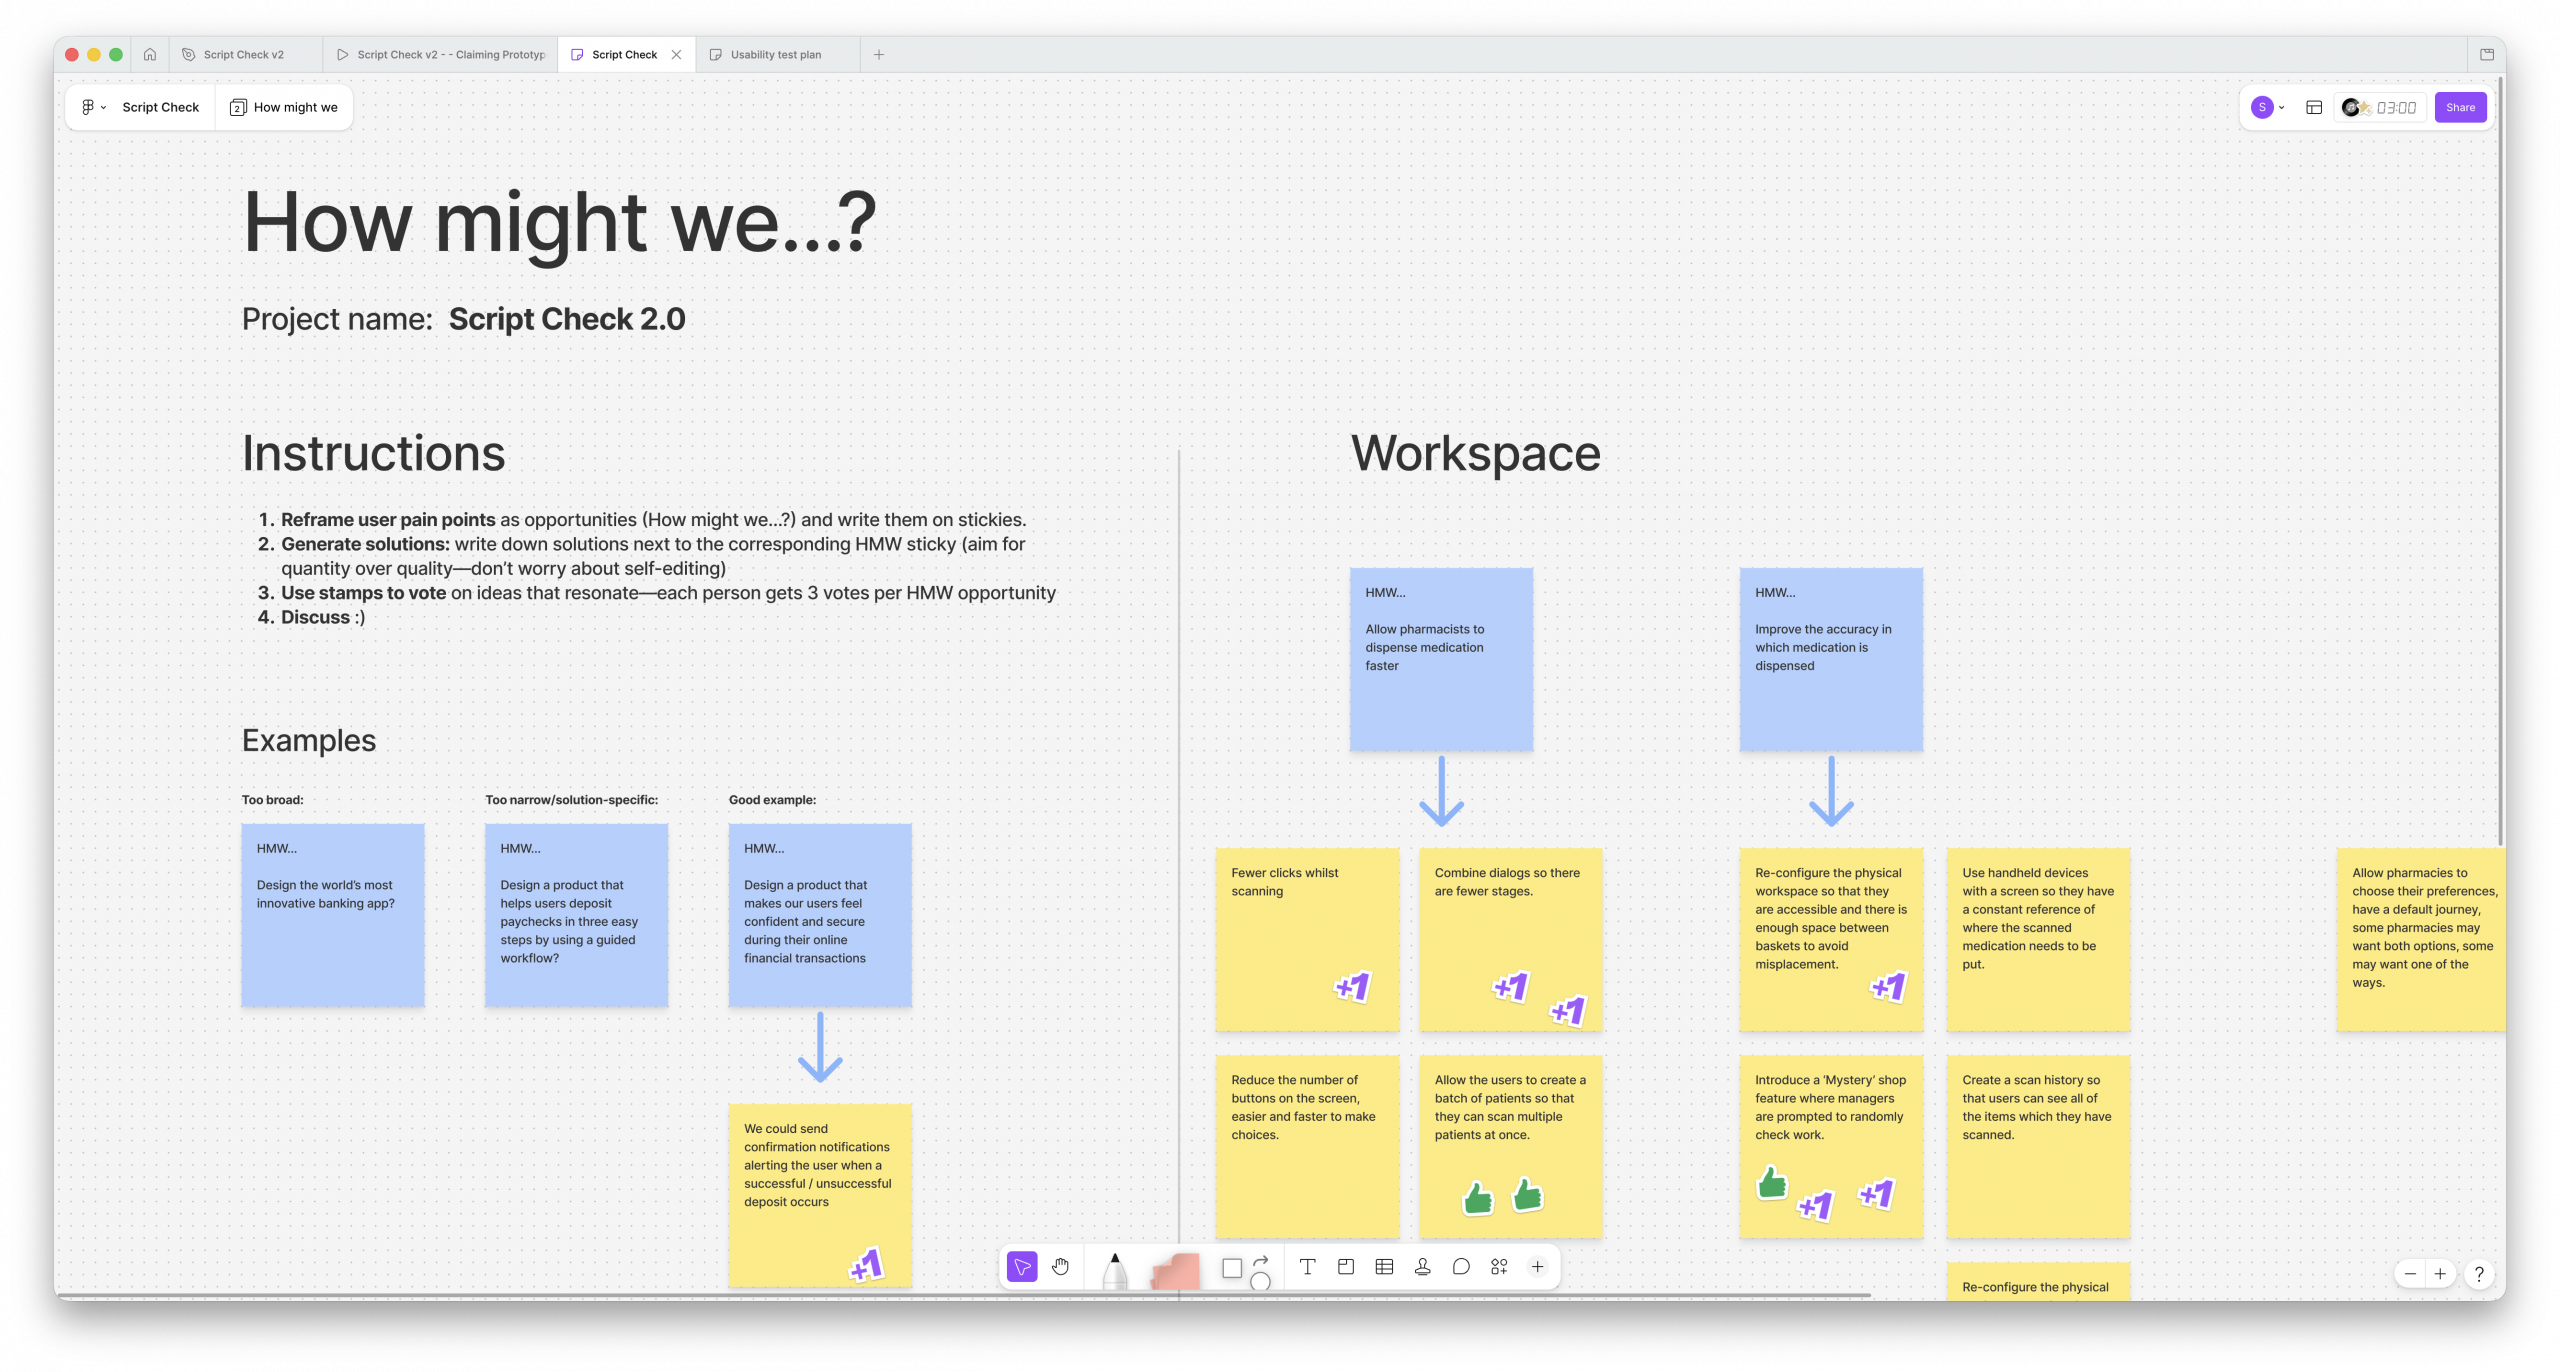Select the 'Good example:' label
The width and height of the screenshot is (2560, 1372).
[x=772, y=800]
